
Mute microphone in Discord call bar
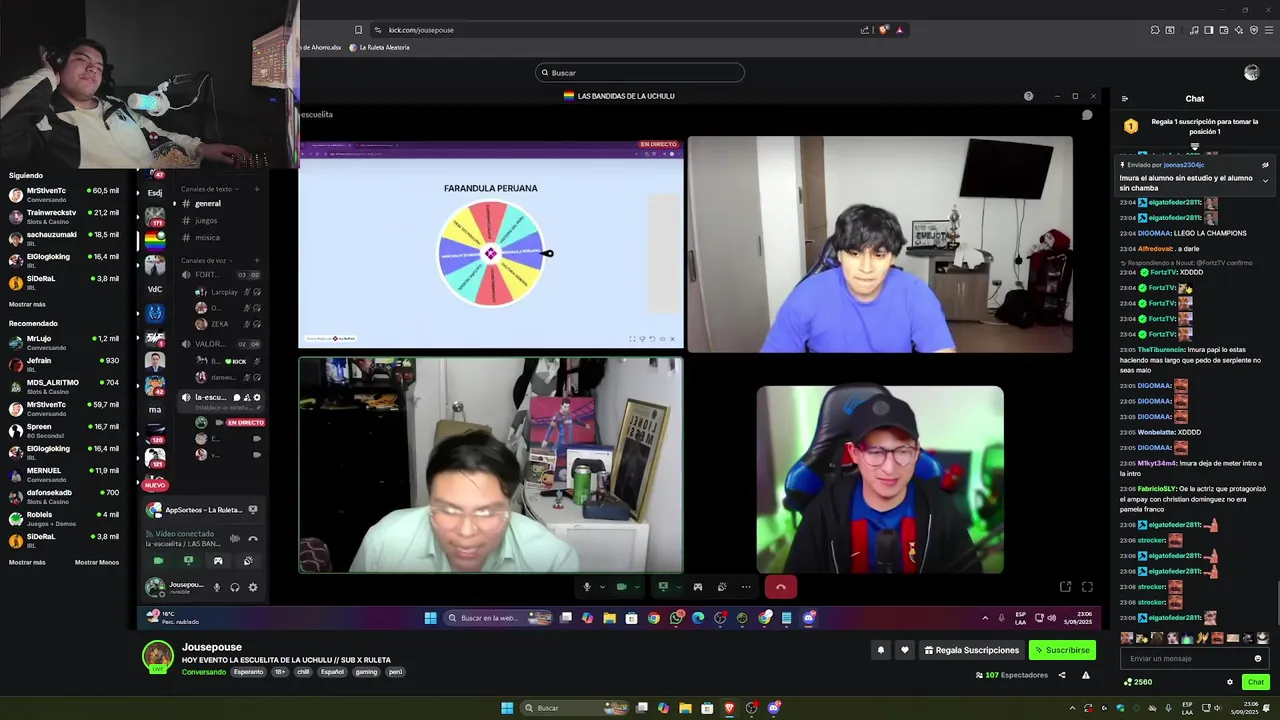point(587,587)
